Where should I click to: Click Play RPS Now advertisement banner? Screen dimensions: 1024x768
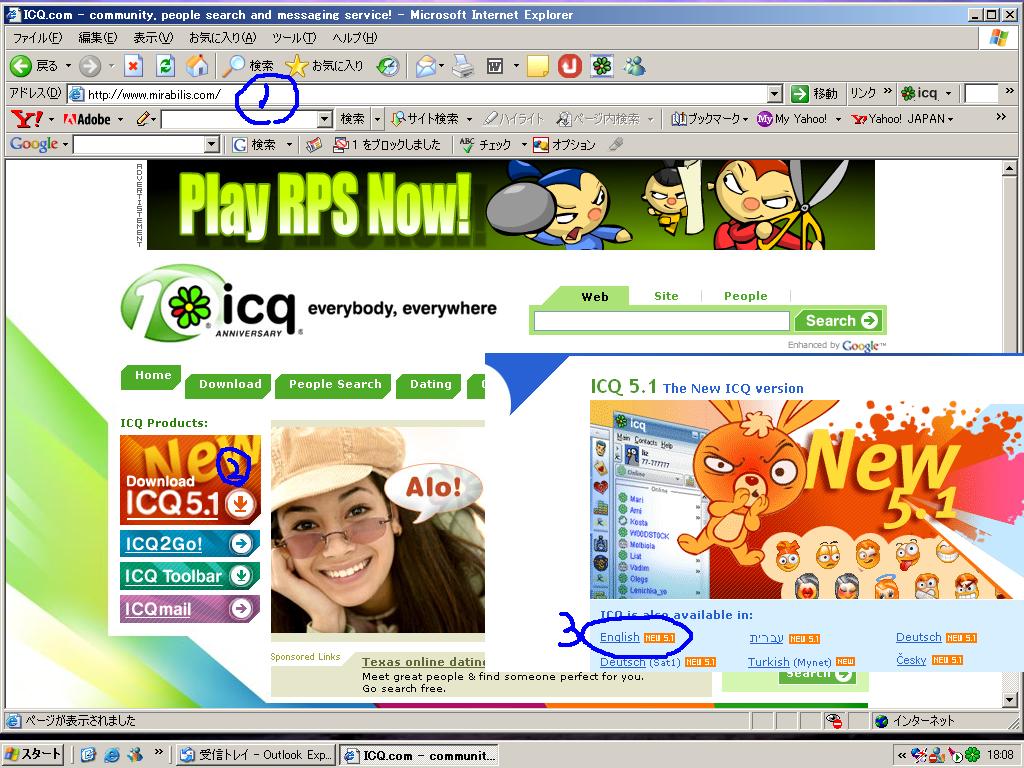511,205
